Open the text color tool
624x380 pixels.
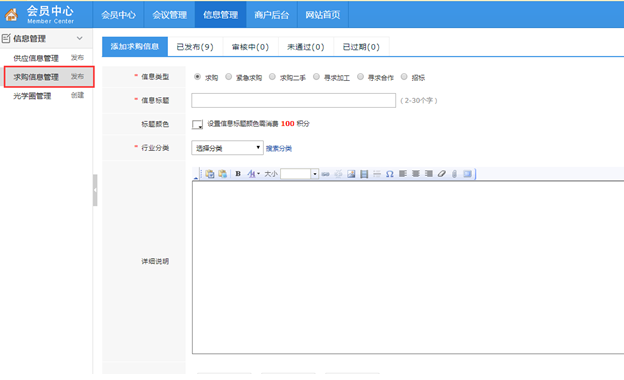point(251,174)
